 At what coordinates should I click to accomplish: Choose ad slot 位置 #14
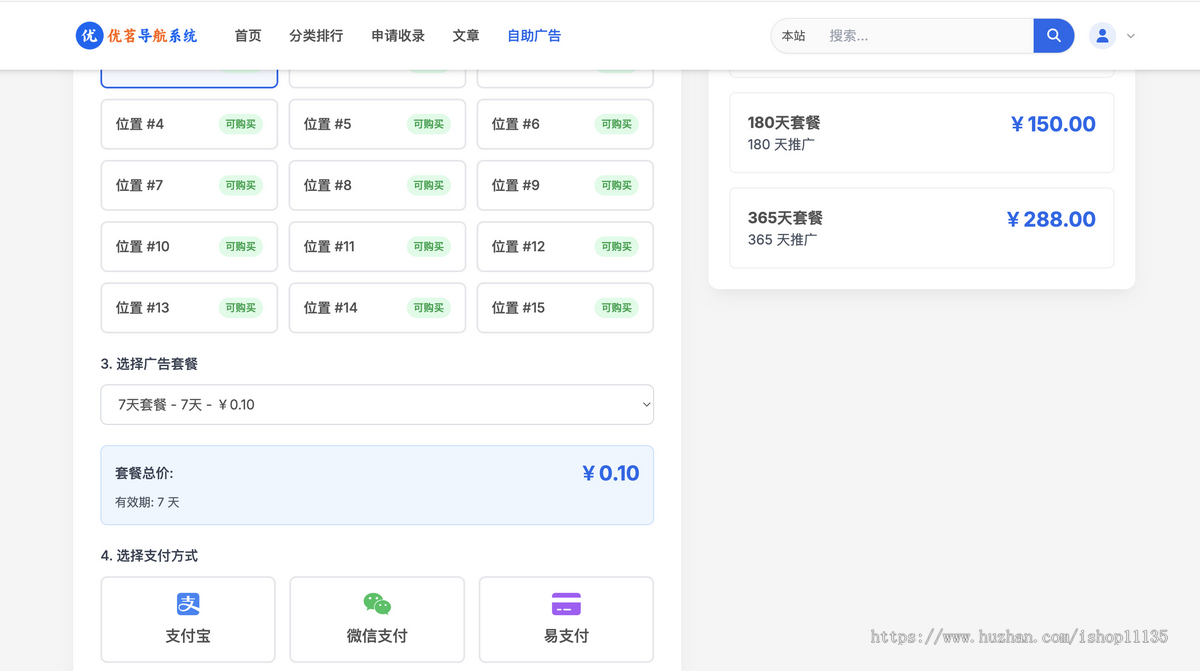coord(377,307)
